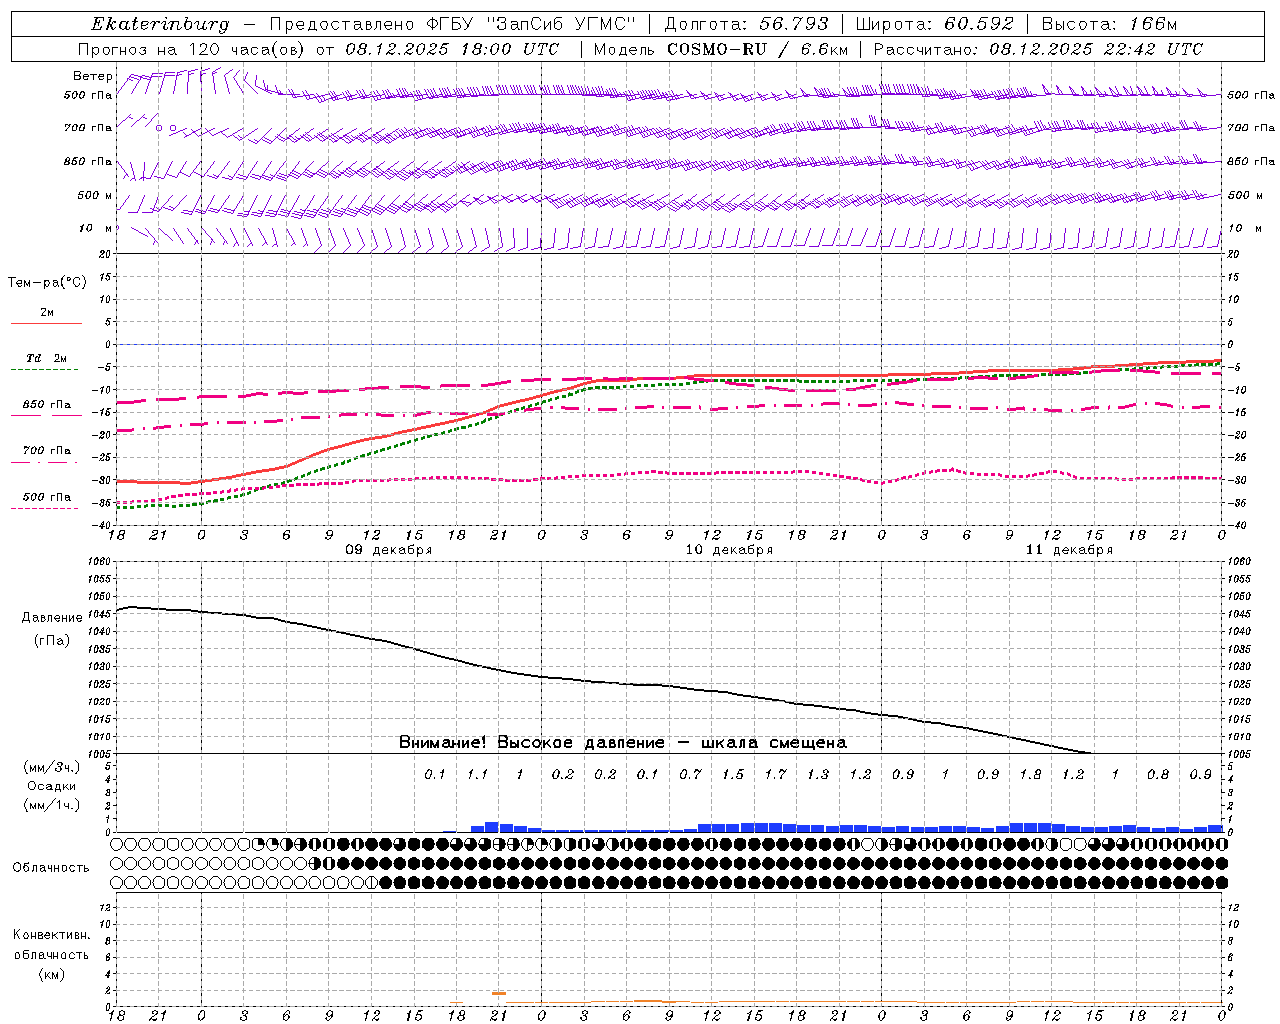This screenshot has width=1280, height=1024.
Task: Select the (мм/3ч.) precipitation unit label
Action: click(x=51, y=767)
